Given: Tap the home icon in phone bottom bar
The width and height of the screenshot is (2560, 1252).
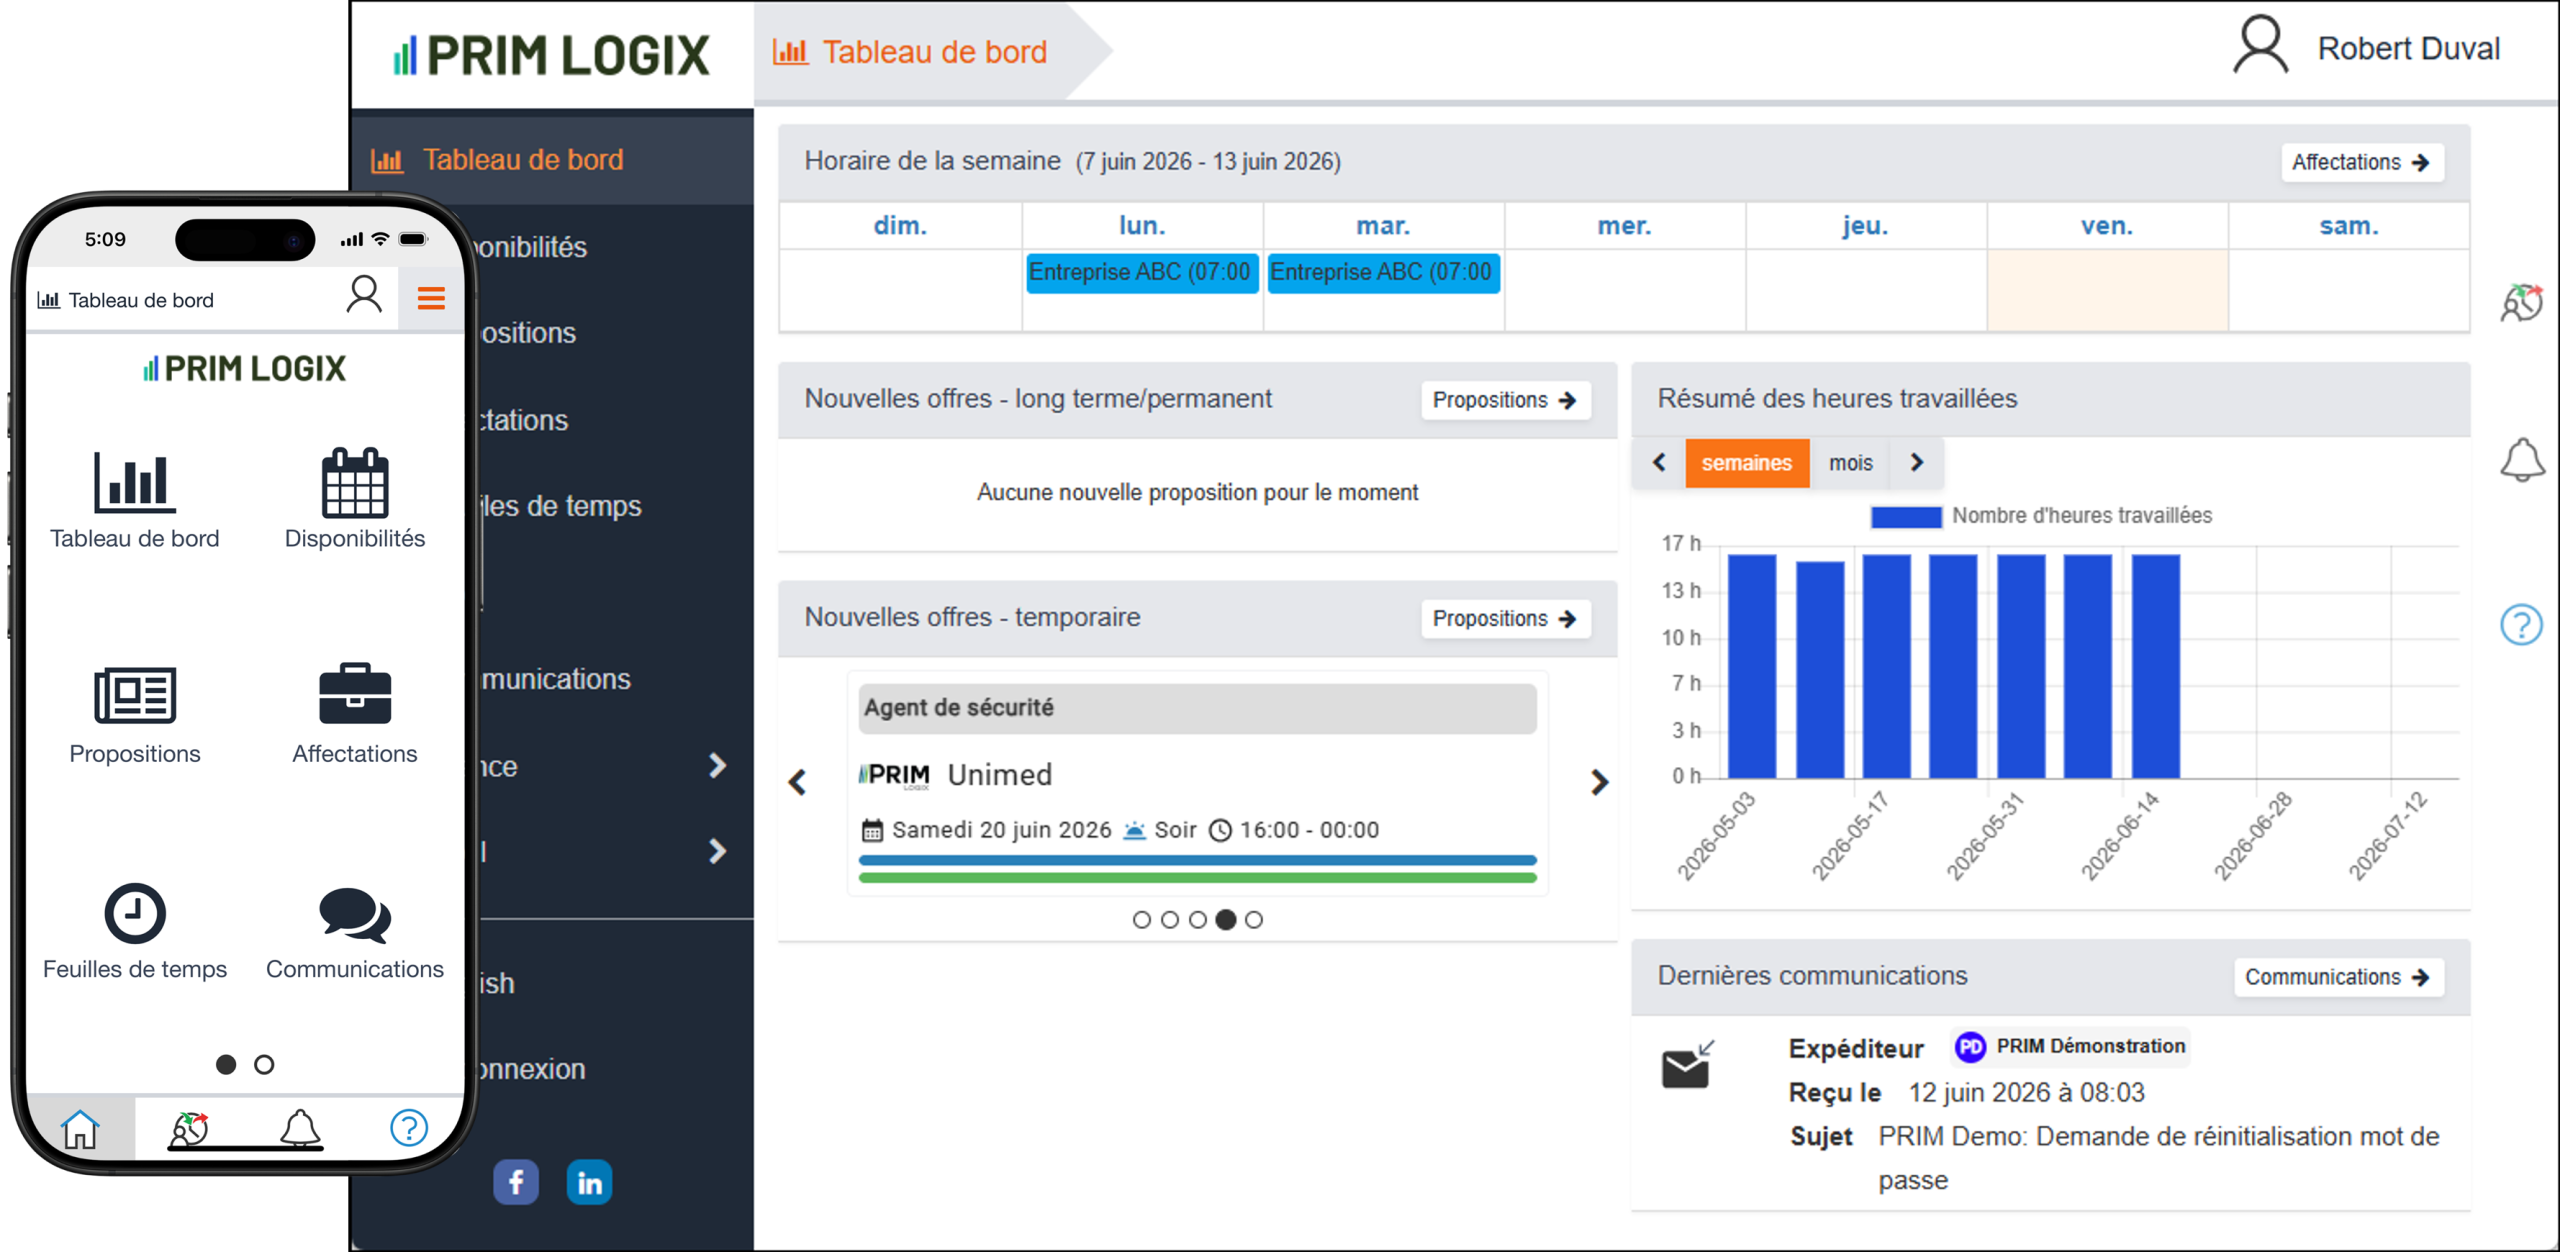Looking at the screenshot, I should coord(80,1129).
